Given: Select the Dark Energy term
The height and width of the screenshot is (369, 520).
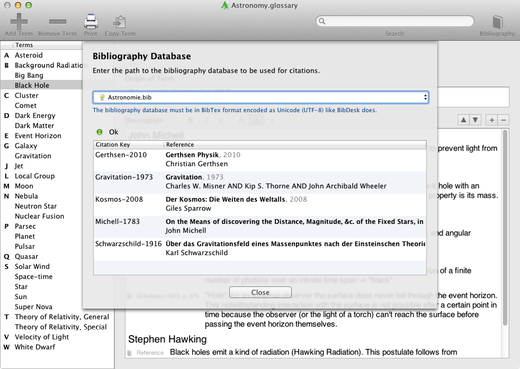Looking at the screenshot, I should pyautogui.click(x=35, y=116).
